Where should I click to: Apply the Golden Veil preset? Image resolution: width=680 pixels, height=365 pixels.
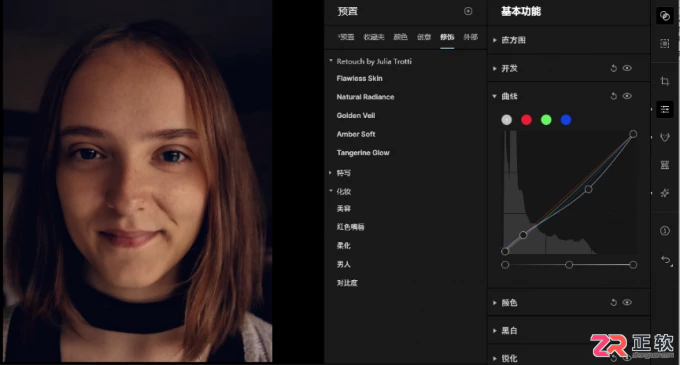tap(356, 115)
